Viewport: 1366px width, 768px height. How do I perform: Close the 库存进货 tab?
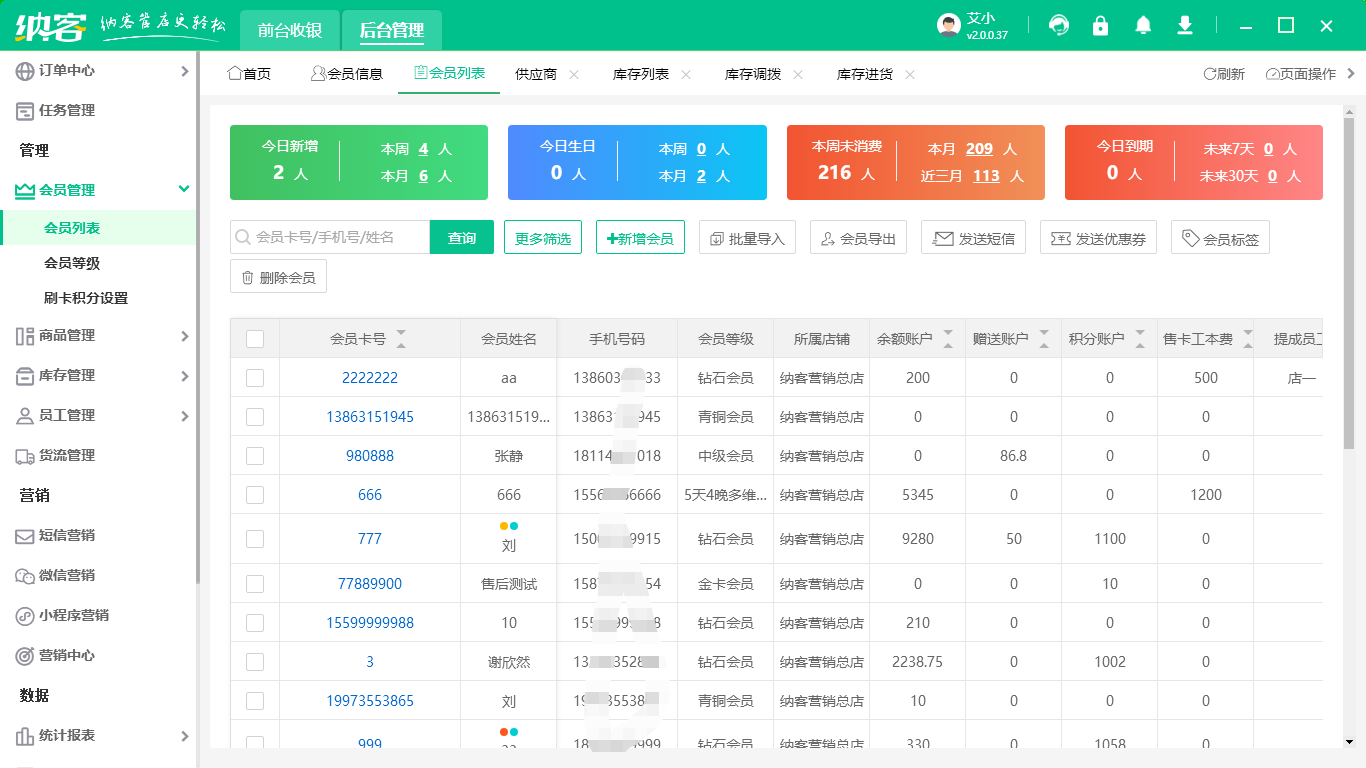coord(910,74)
